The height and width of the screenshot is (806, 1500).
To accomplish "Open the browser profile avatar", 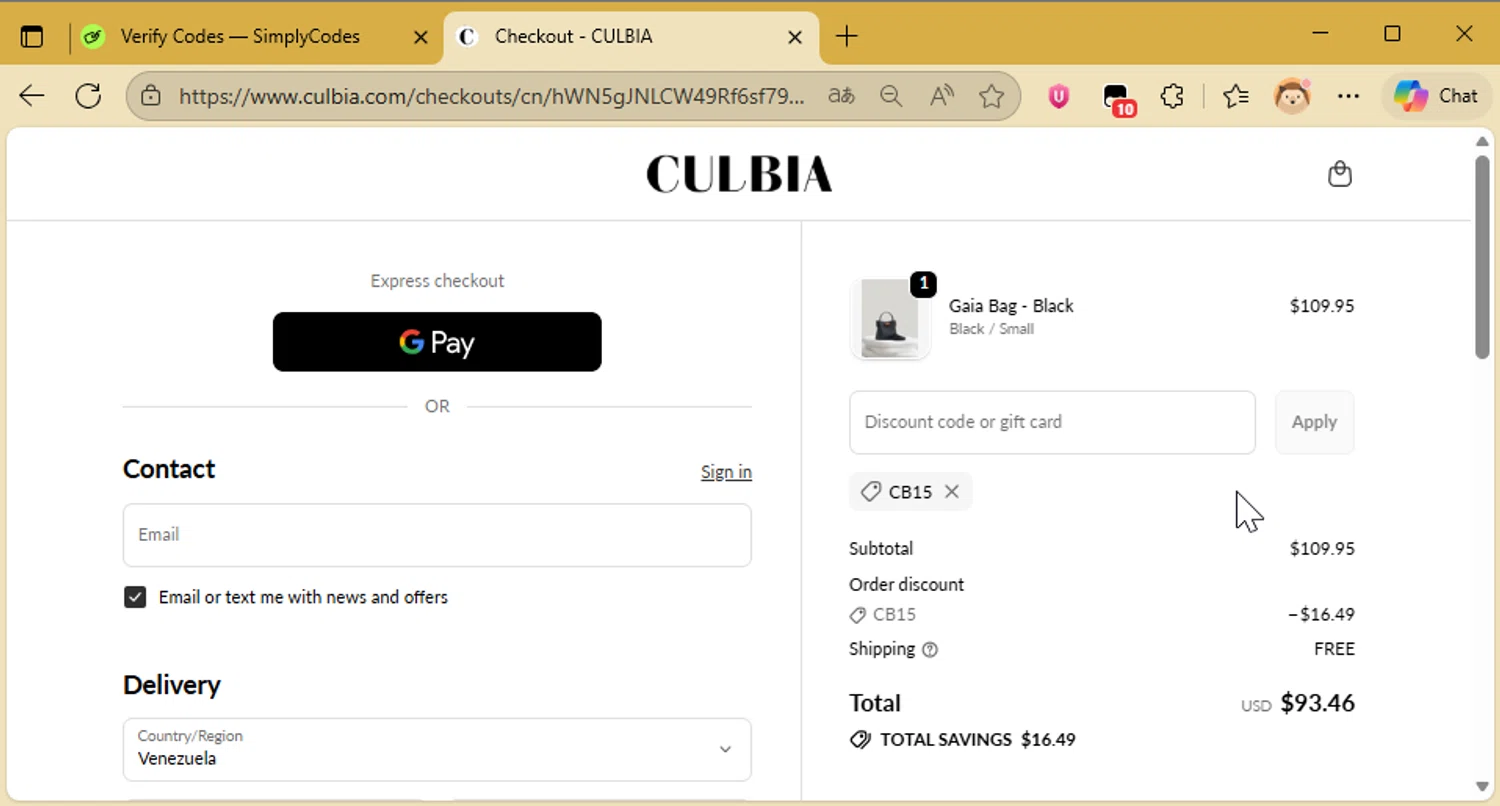I will [x=1292, y=96].
